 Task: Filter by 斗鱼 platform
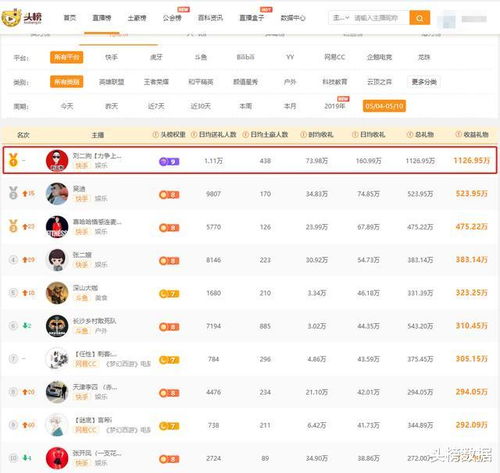201,57
